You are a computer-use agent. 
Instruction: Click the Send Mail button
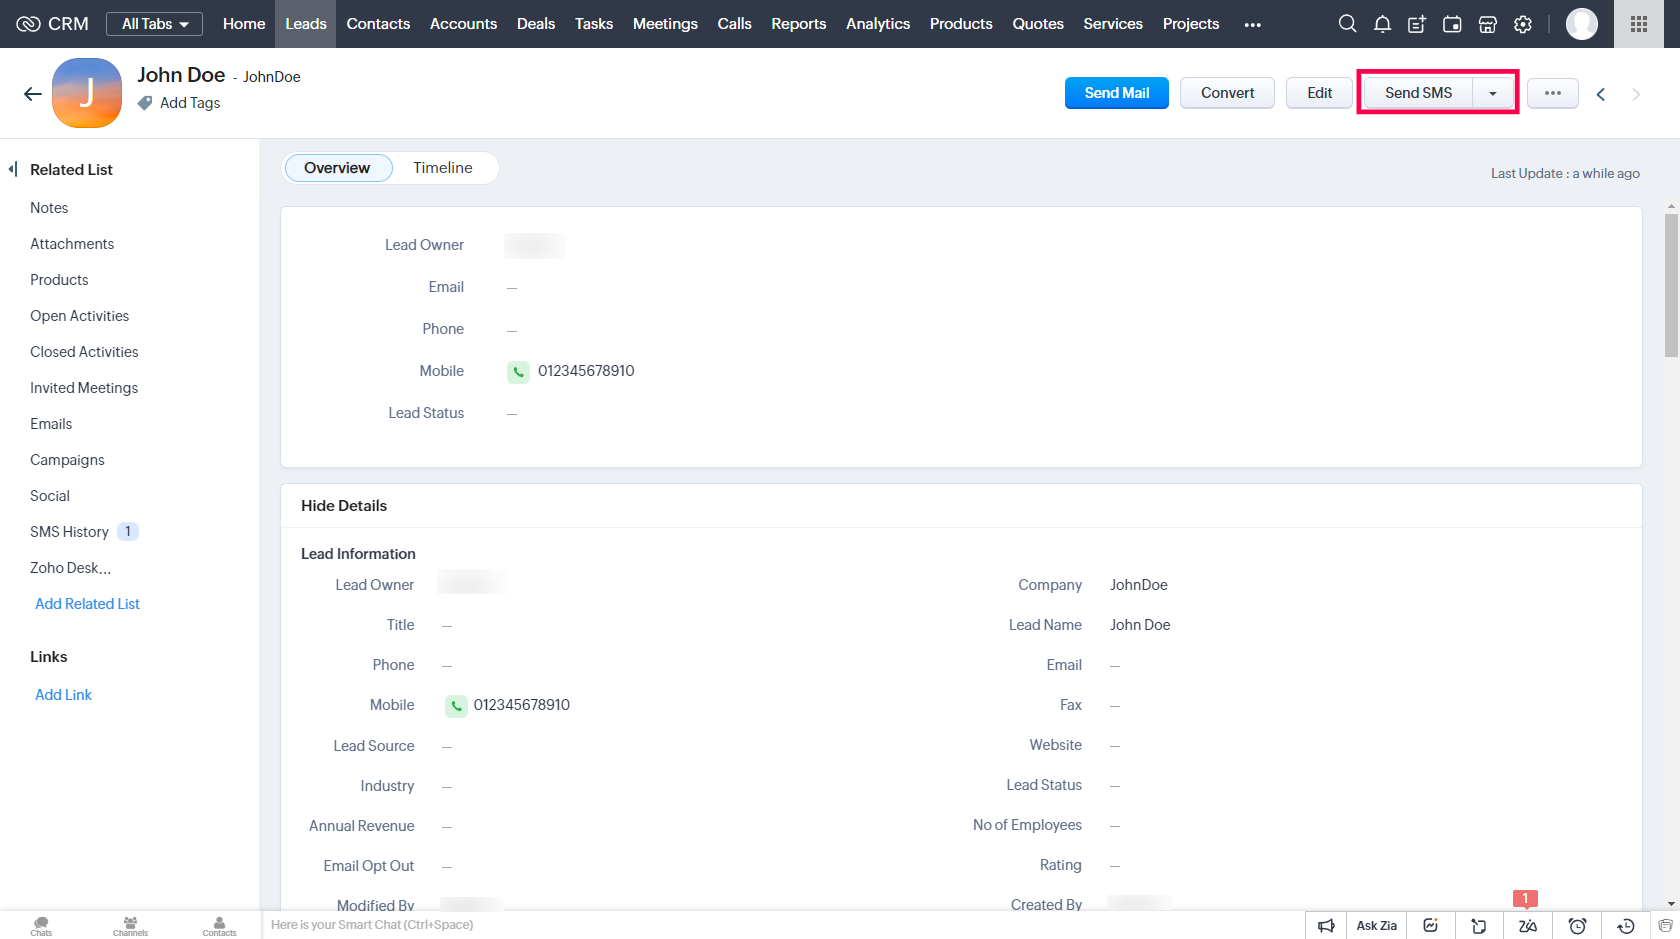point(1117,93)
